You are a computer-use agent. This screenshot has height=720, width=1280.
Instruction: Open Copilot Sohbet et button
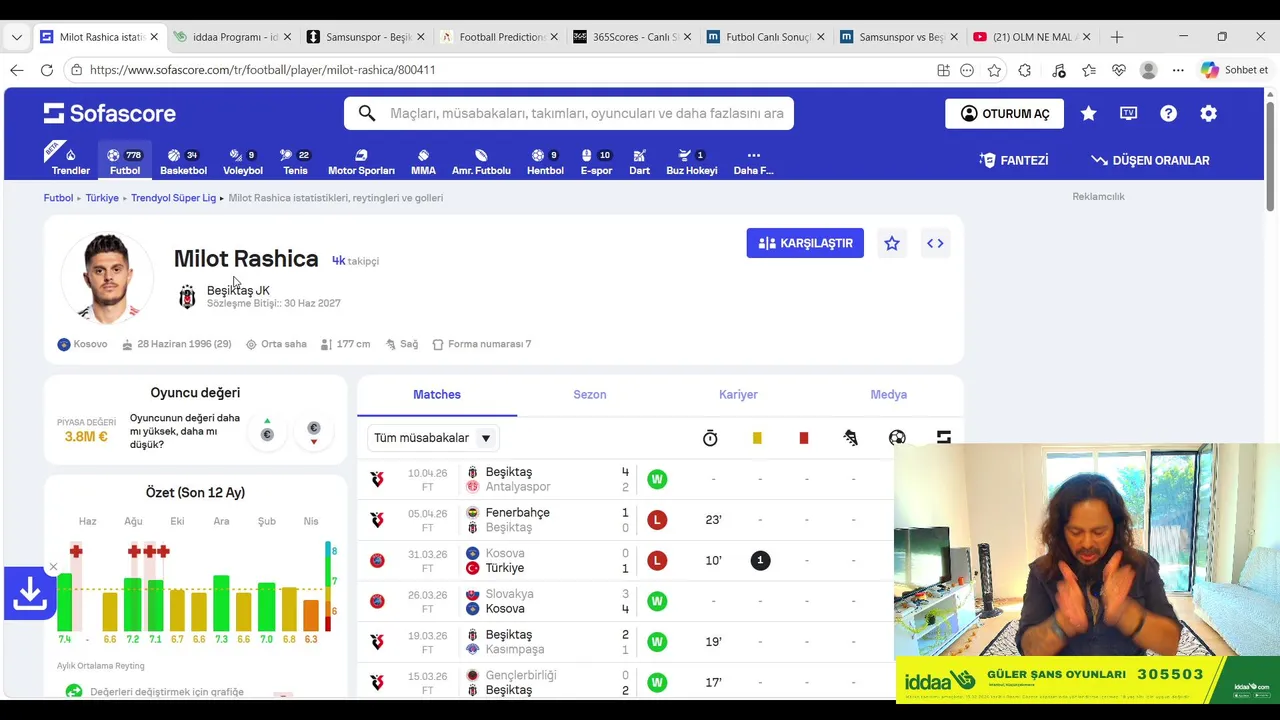tap(1235, 70)
